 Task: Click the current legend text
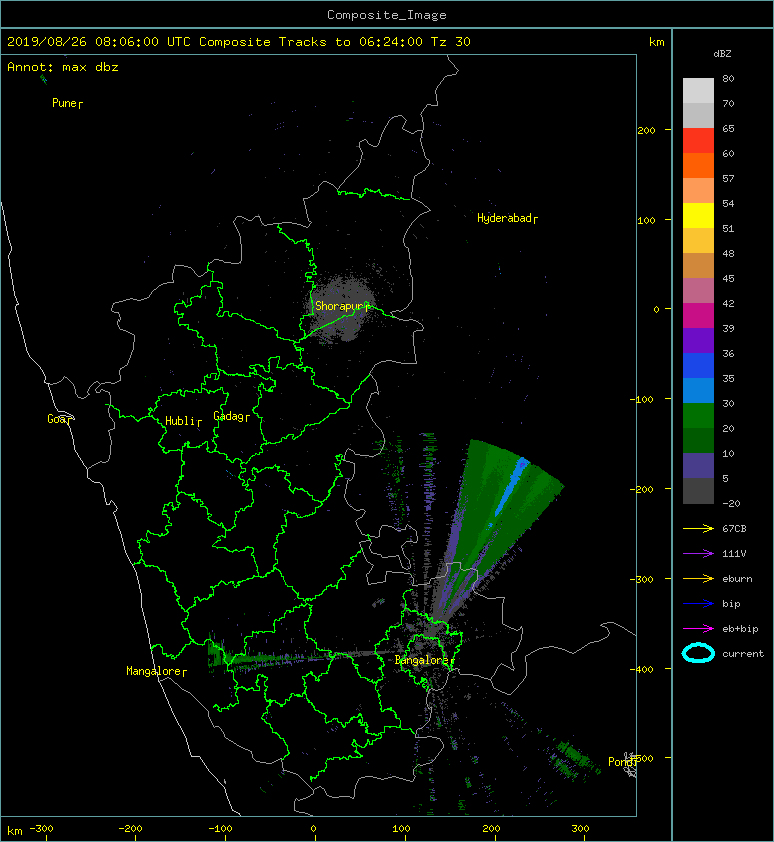(743, 654)
